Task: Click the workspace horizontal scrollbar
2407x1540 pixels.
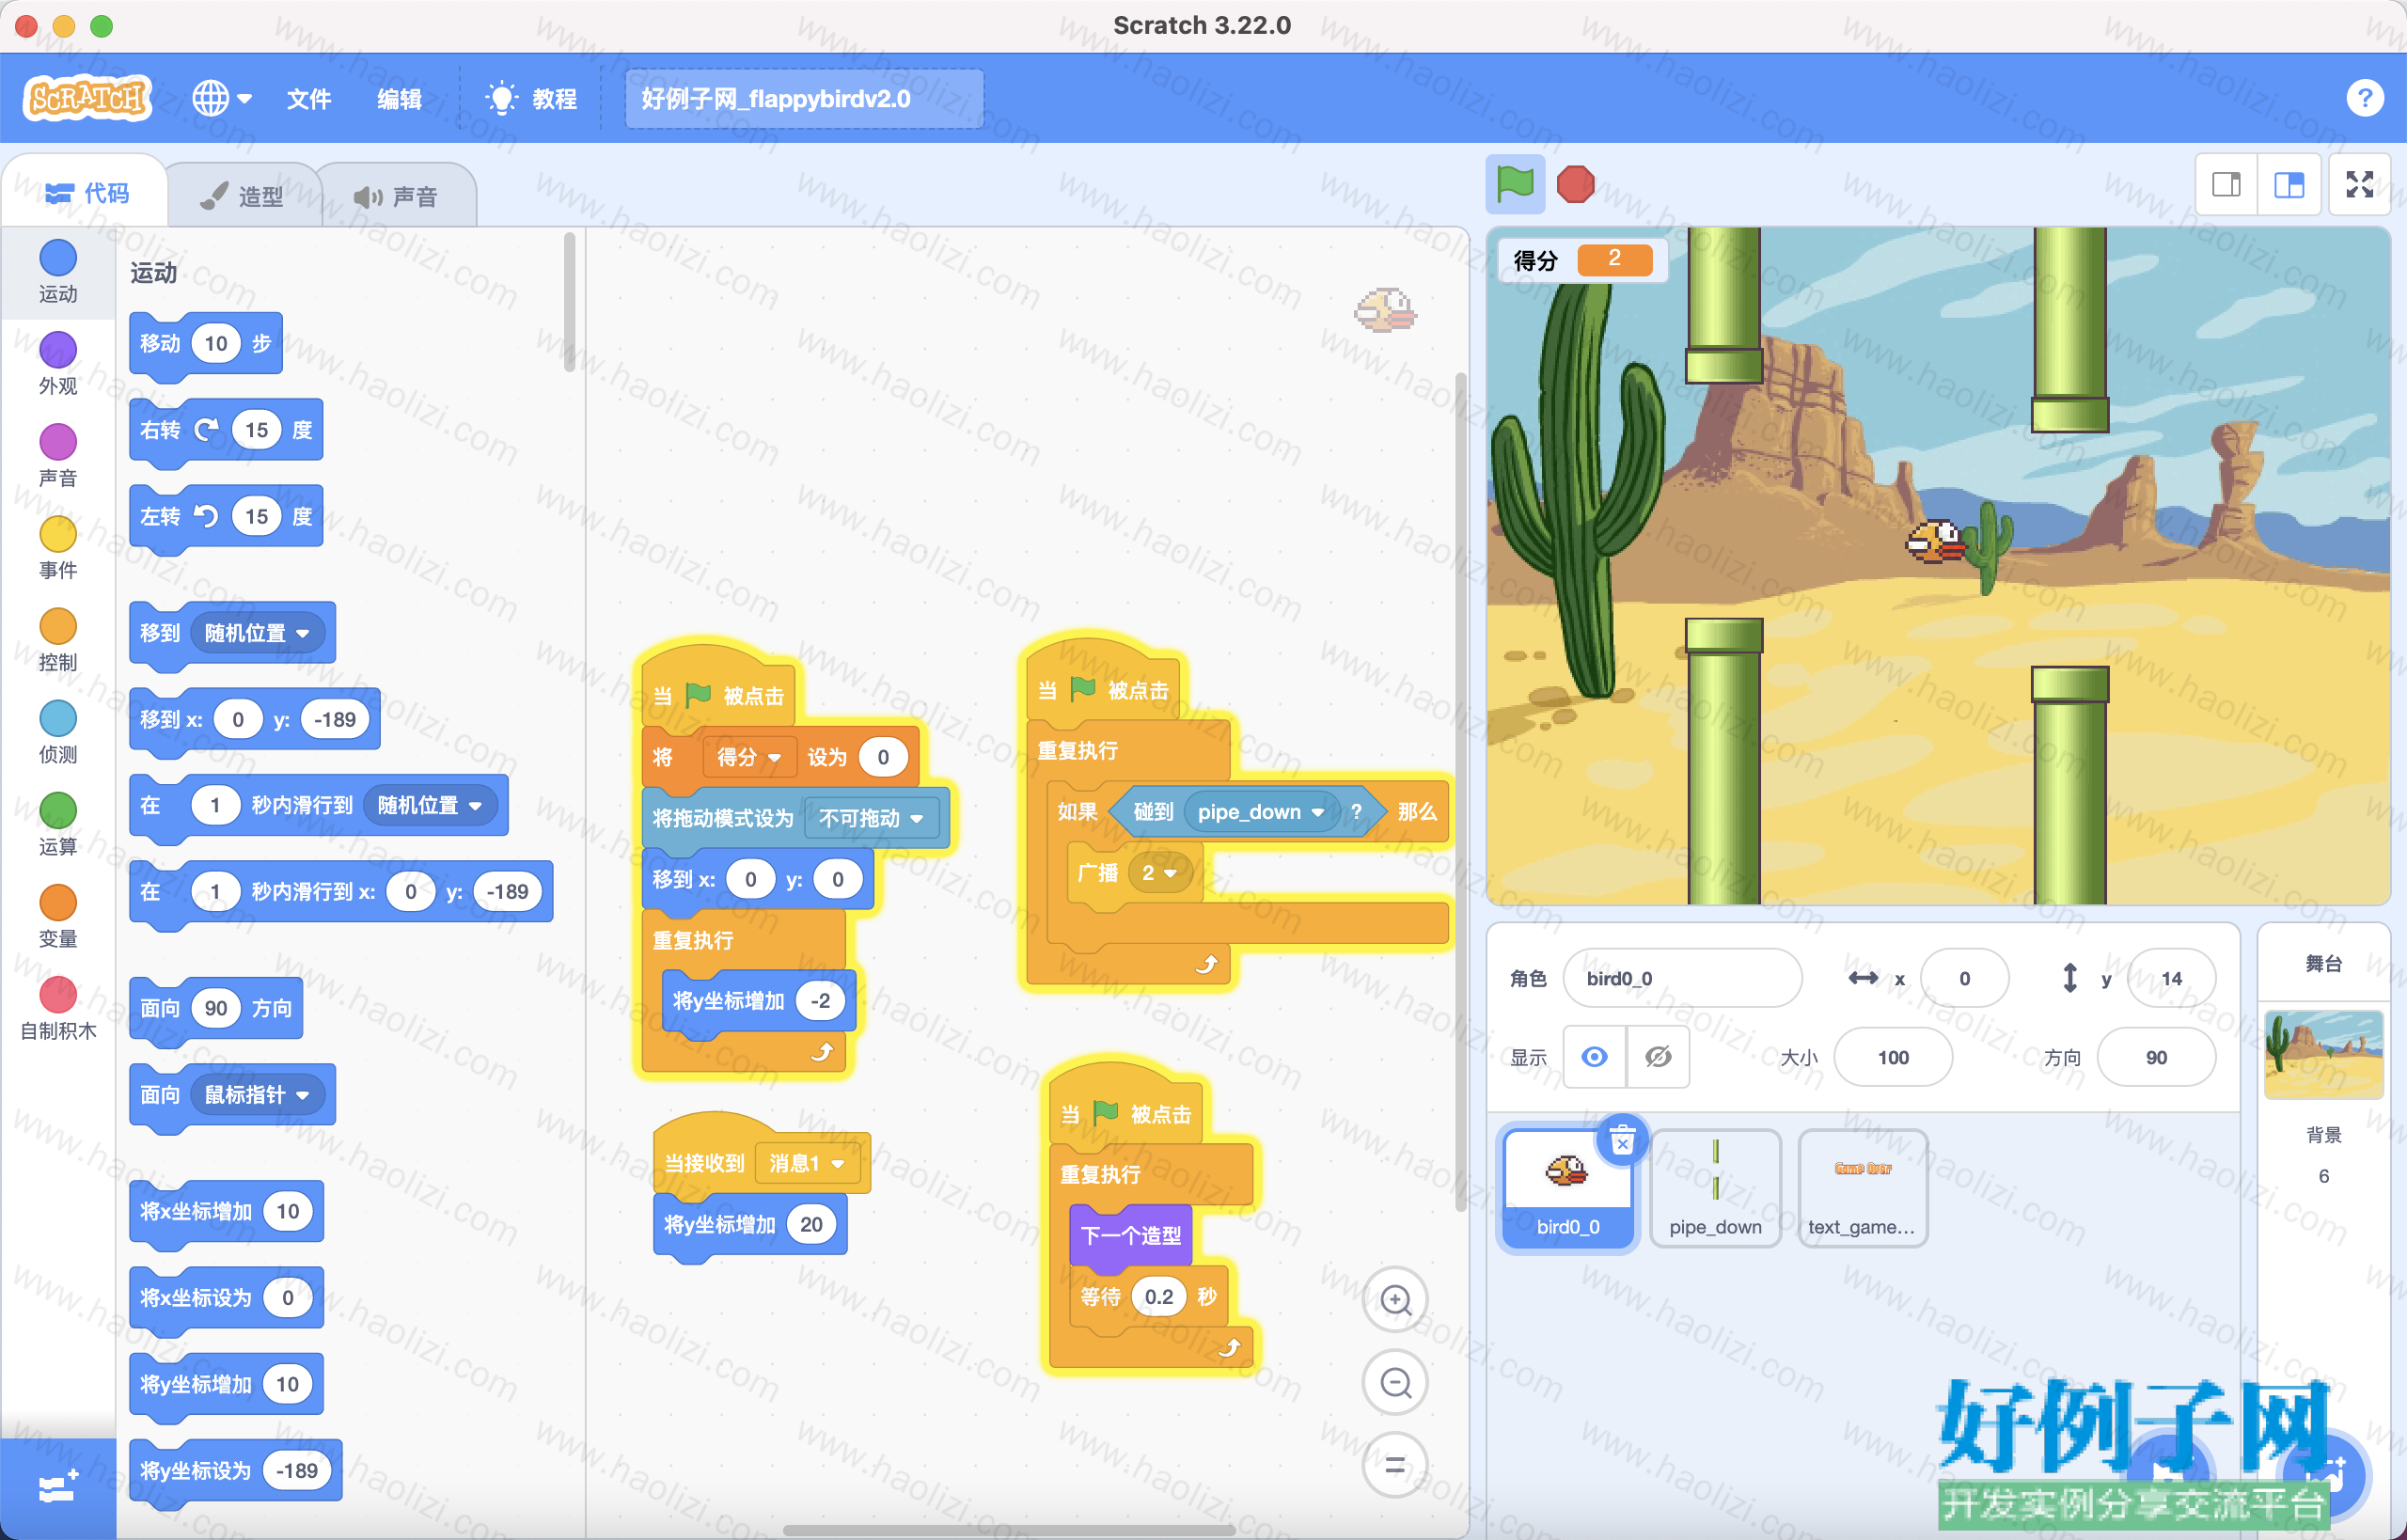Action: [1008, 1530]
